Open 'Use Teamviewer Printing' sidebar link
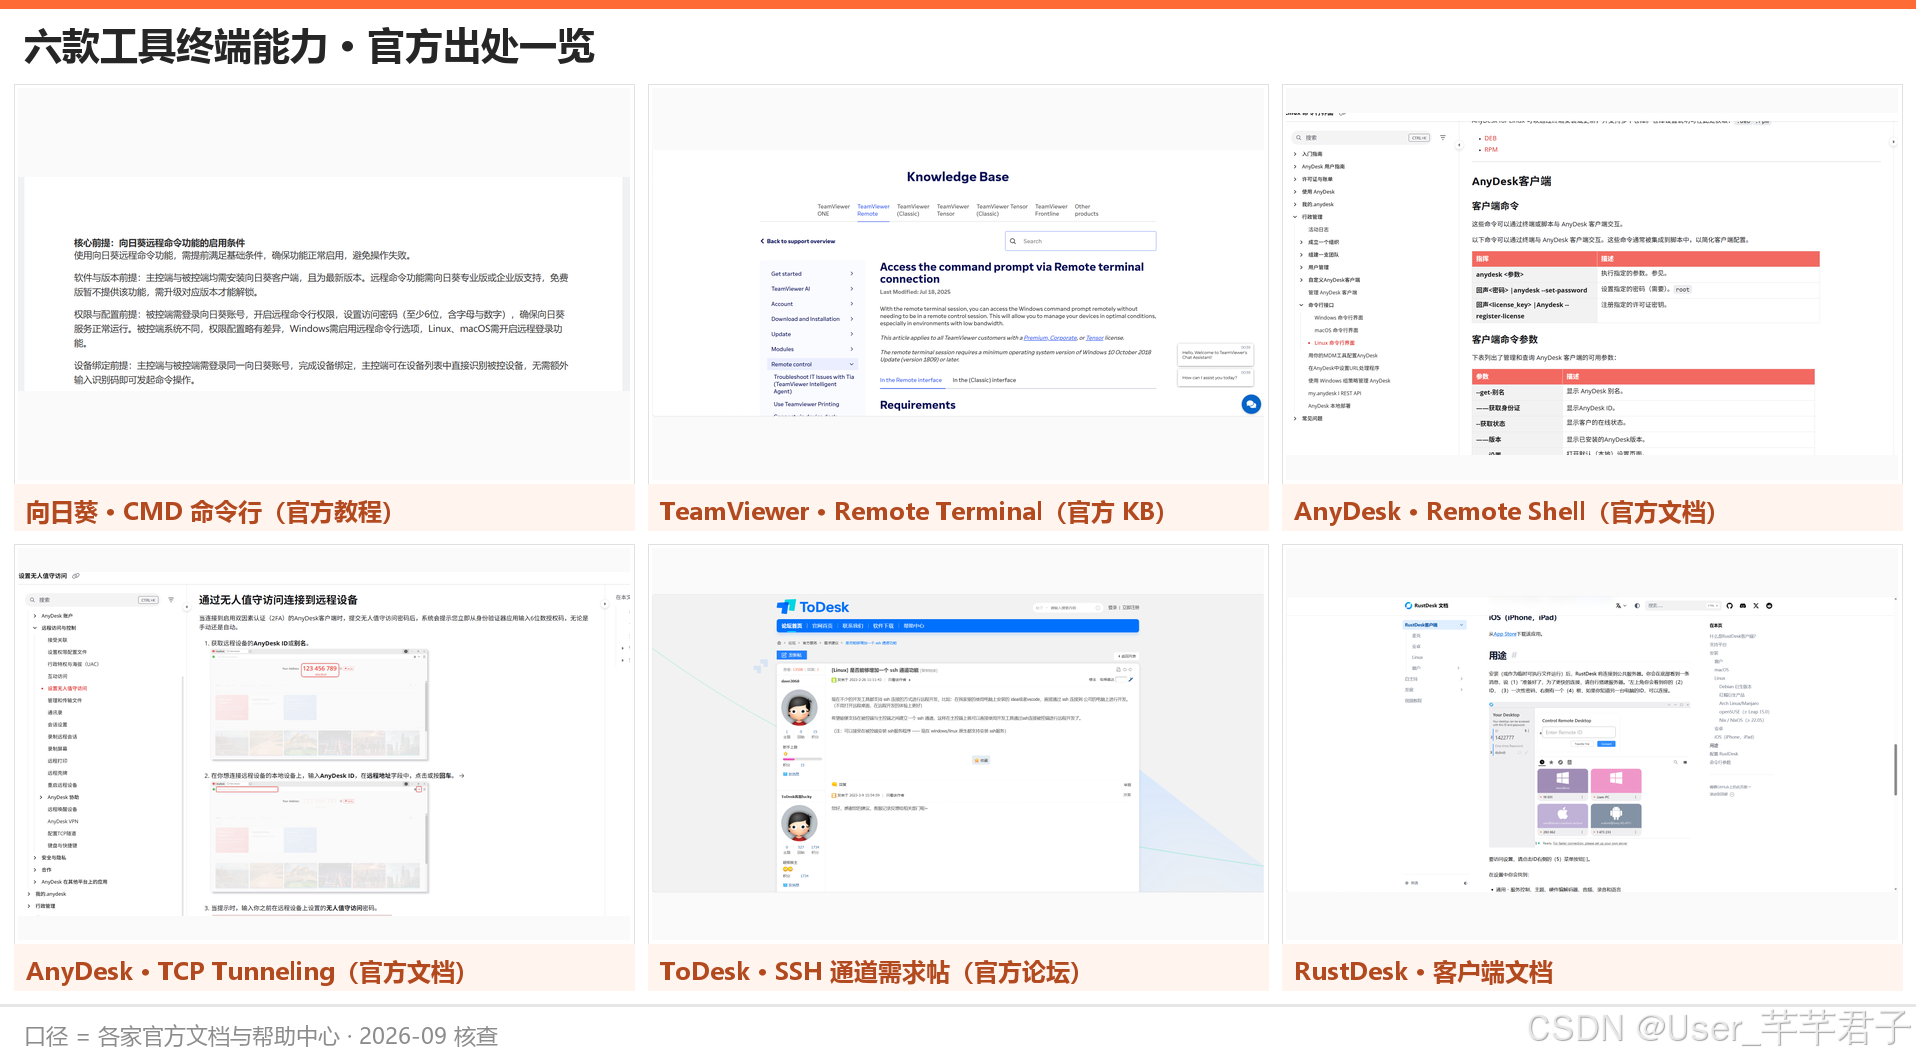The height and width of the screenshot is (1060, 1916). tap(806, 404)
